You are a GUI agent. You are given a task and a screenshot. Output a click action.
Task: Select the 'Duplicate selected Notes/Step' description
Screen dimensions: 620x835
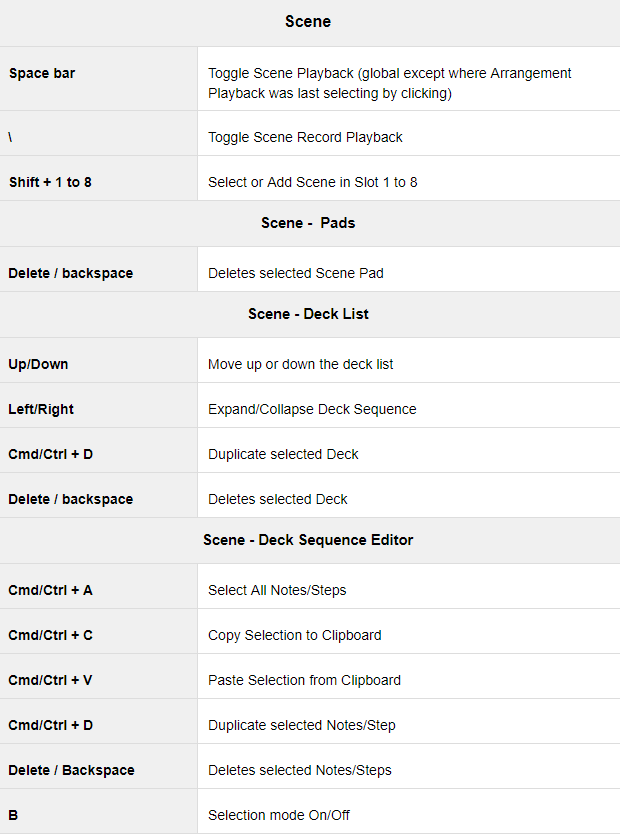301,725
